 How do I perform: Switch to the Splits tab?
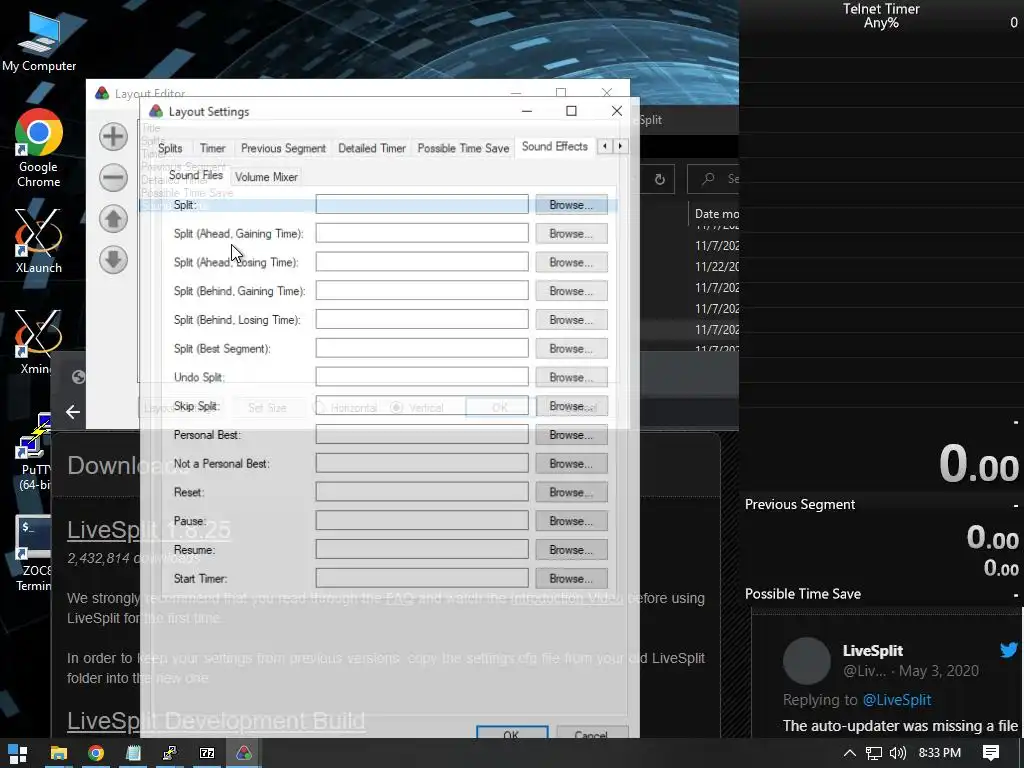pyautogui.click(x=170, y=148)
